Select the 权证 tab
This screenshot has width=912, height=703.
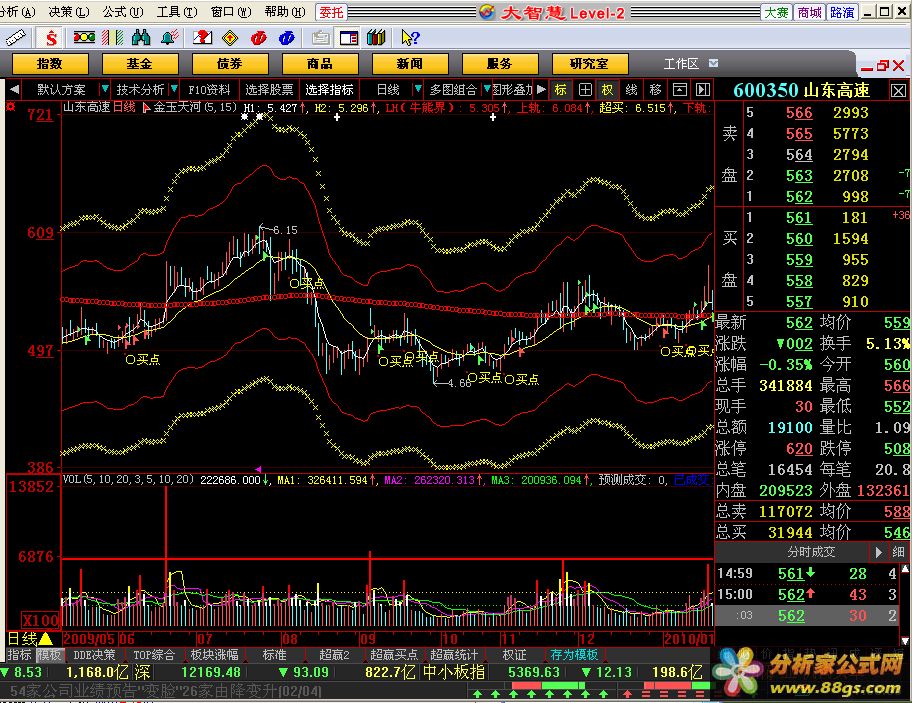point(514,655)
